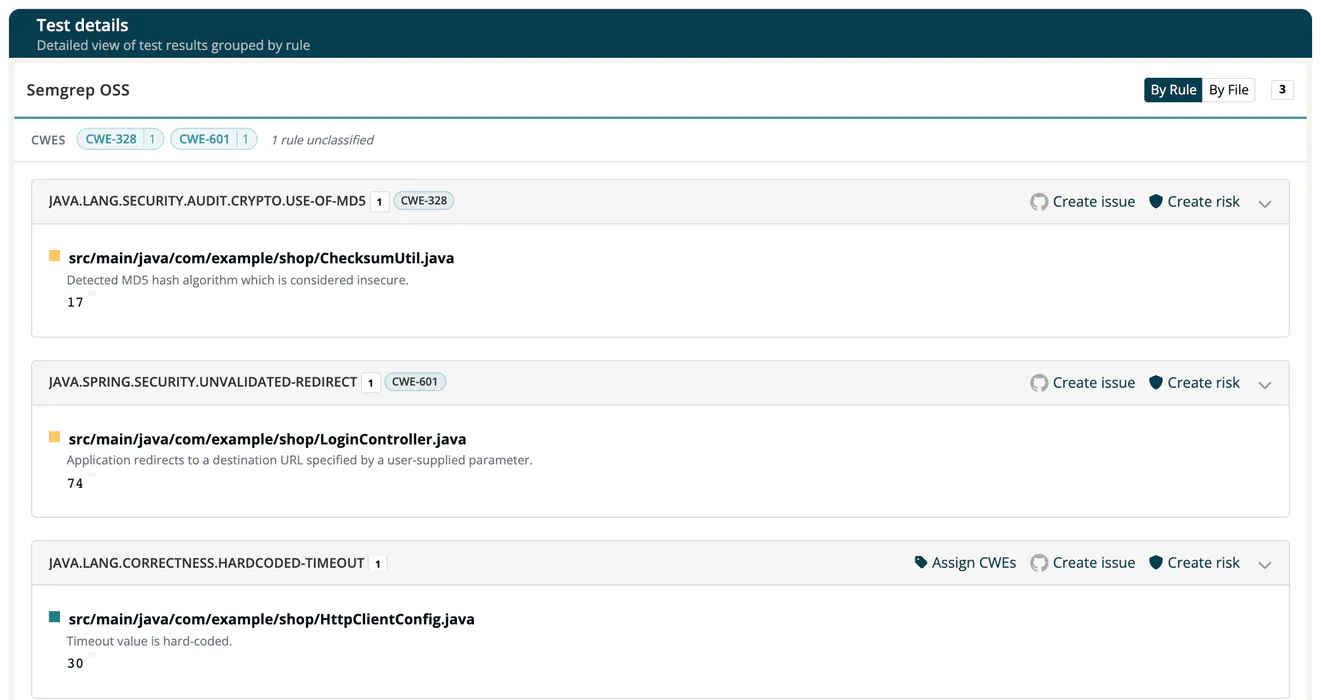Viewport: 1321px width, 700px height.
Task: Open LoginController.java file path
Action: pyautogui.click(x=267, y=439)
